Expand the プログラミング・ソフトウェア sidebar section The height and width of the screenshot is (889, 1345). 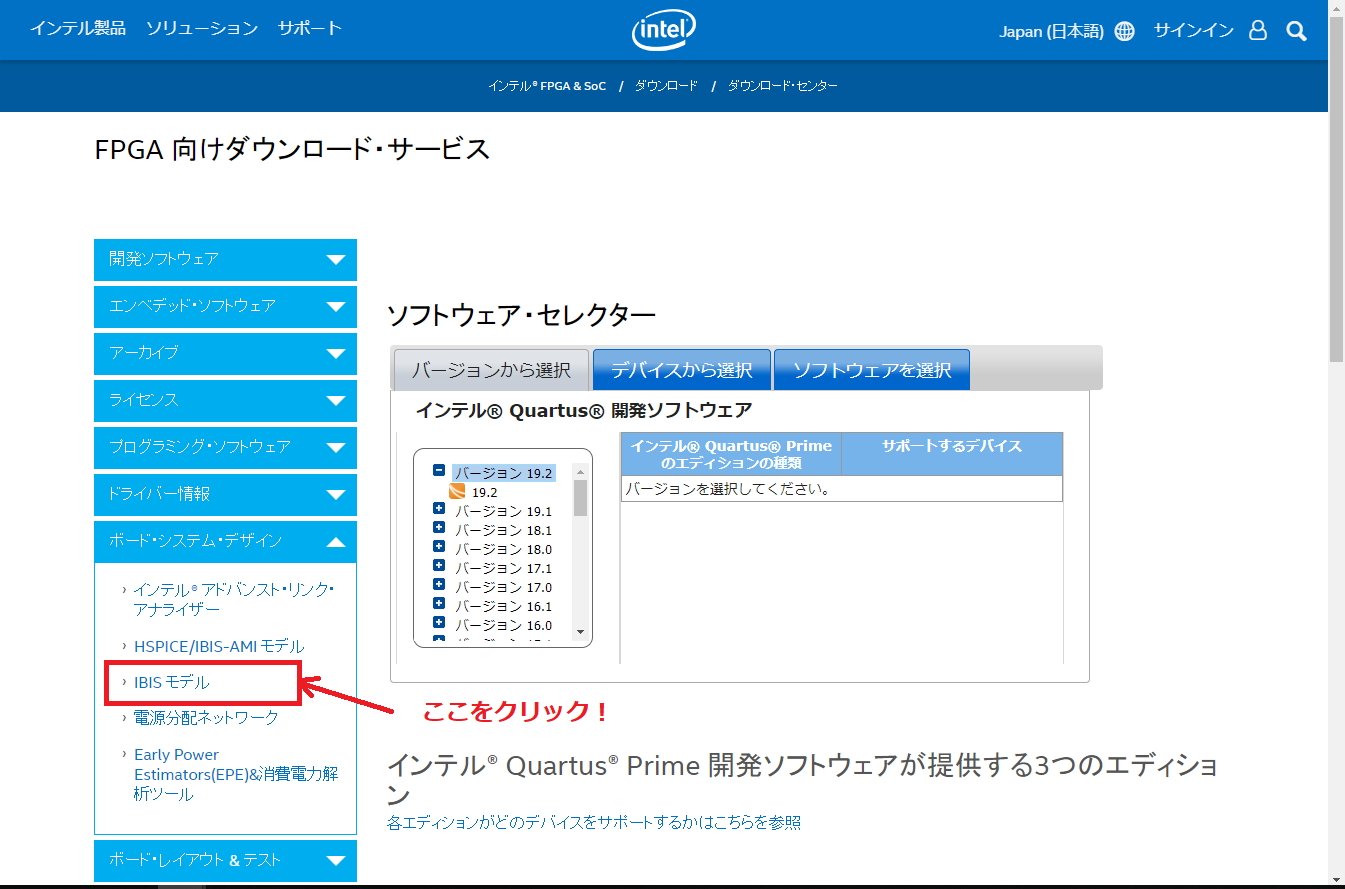[x=225, y=447]
